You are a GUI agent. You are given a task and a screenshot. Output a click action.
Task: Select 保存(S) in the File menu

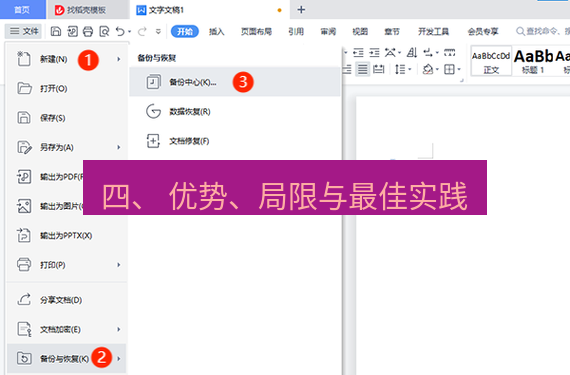(x=67, y=118)
